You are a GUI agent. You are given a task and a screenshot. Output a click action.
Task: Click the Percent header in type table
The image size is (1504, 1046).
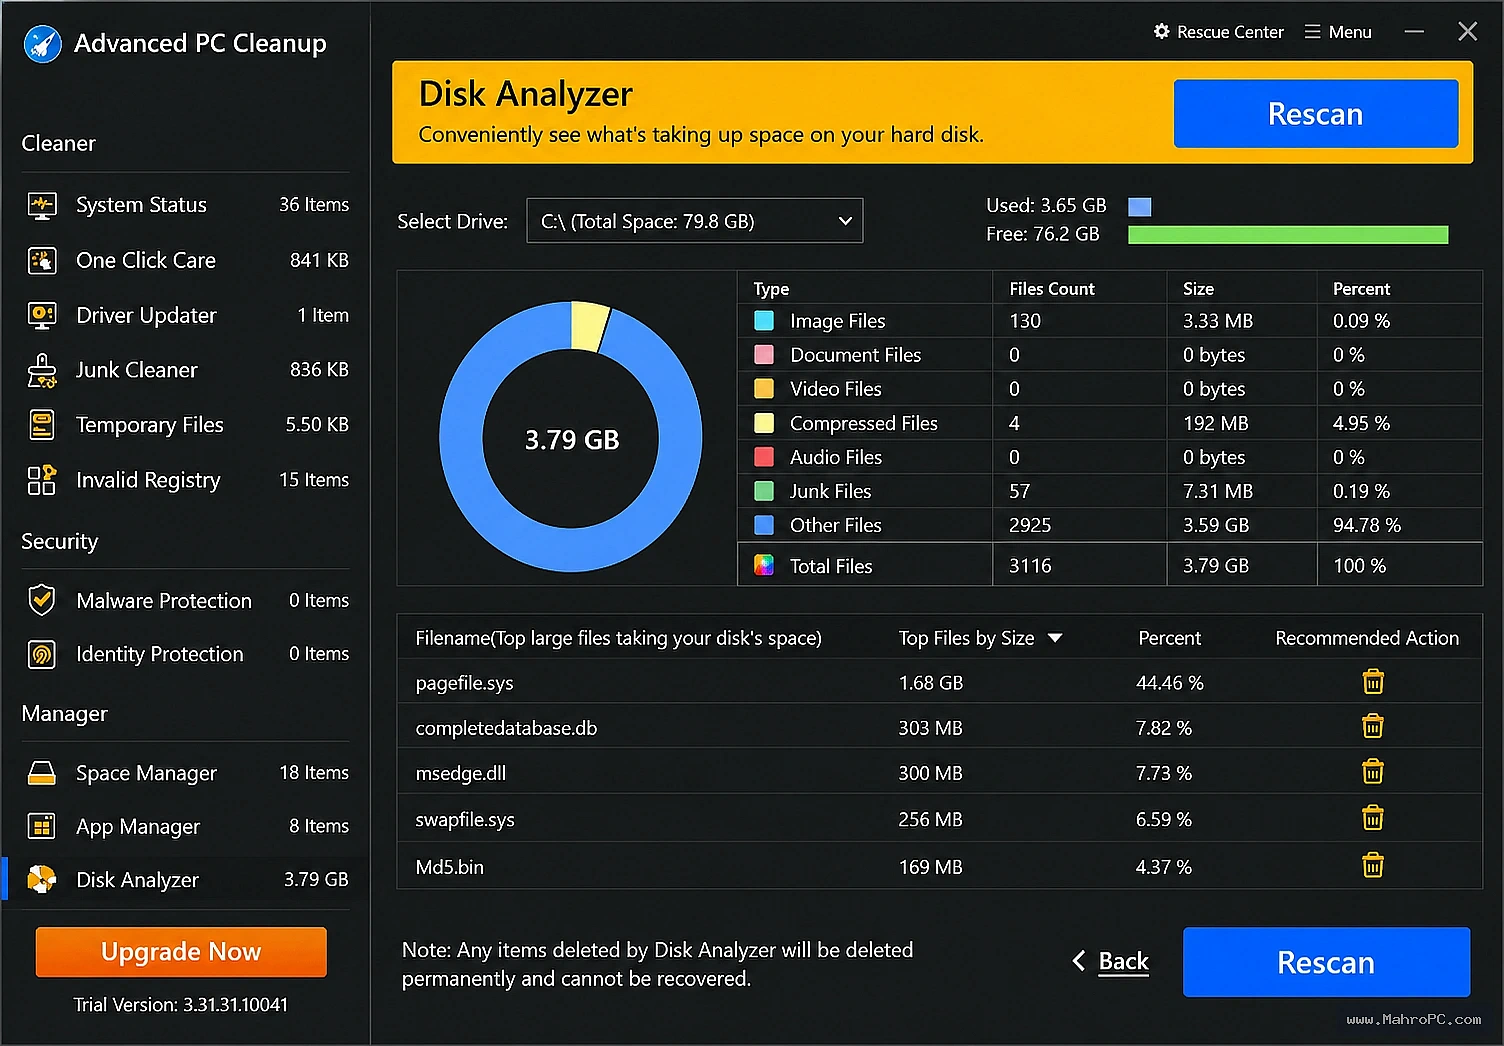pyautogui.click(x=1361, y=289)
